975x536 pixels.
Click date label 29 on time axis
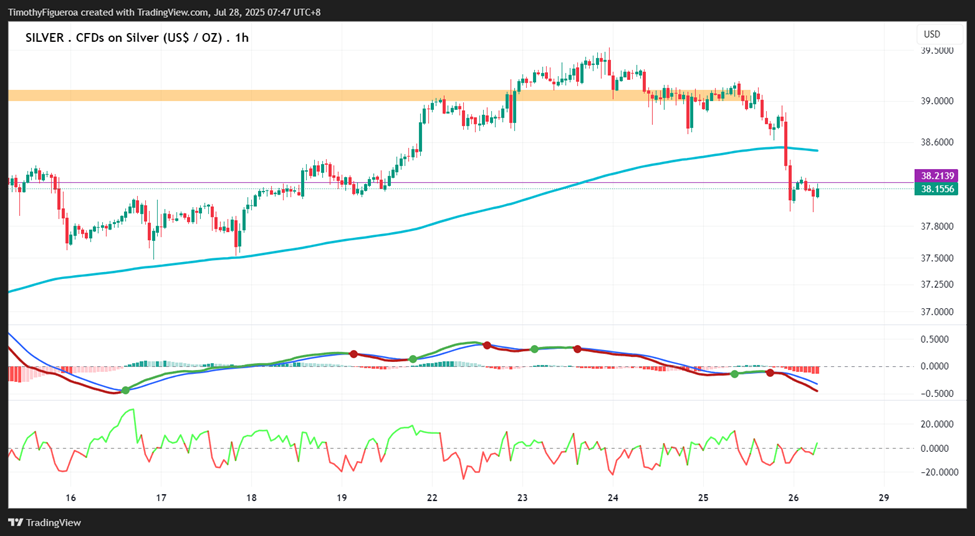point(884,497)
